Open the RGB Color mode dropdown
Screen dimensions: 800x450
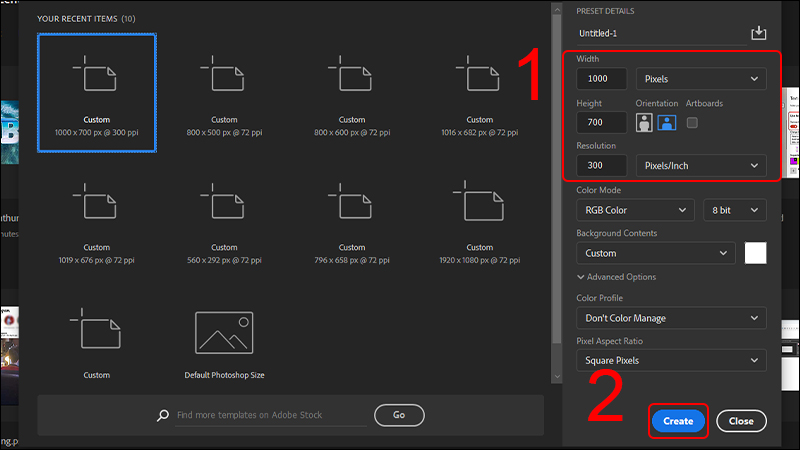(x=635, y=210)
